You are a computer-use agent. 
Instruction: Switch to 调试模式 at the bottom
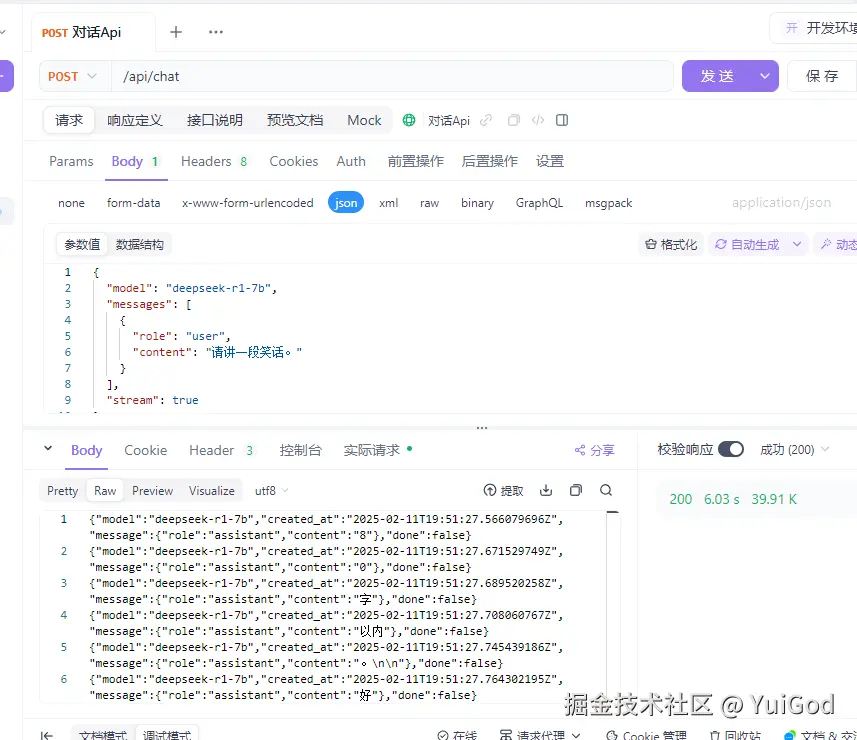[x=167, y=735]
